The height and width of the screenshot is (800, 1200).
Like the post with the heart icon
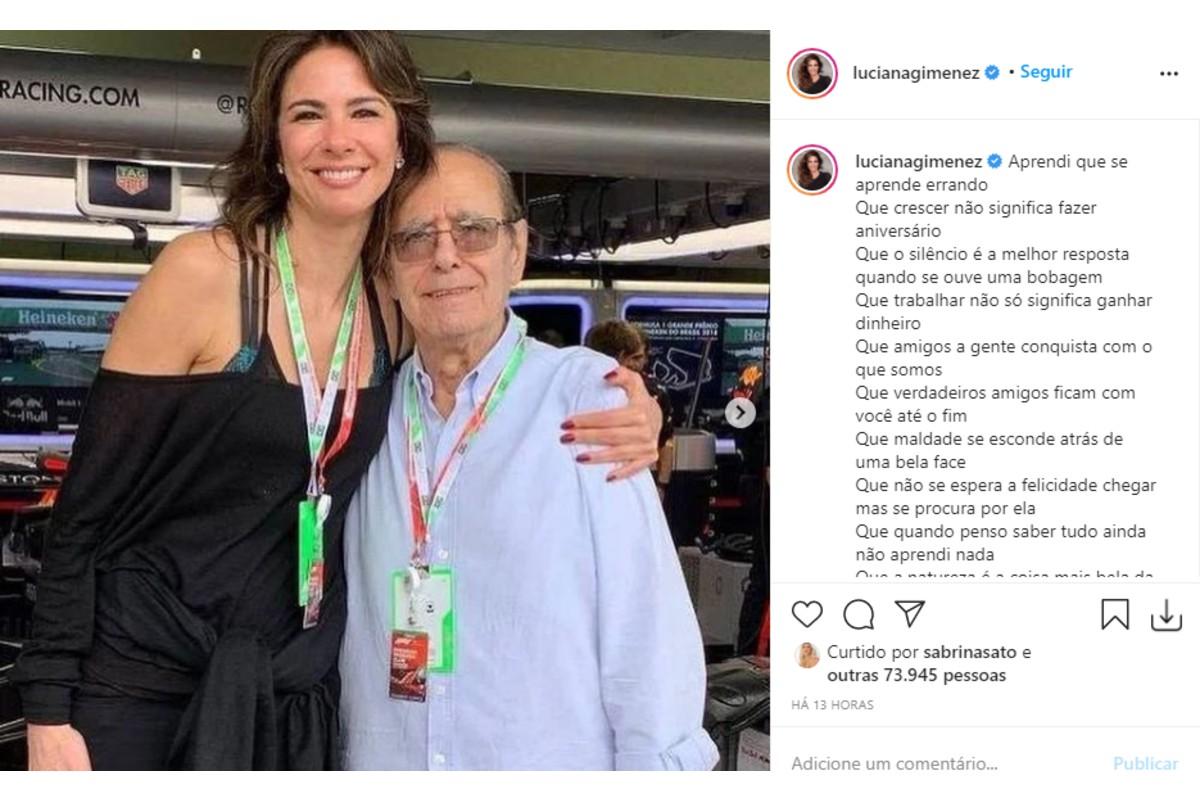click(807, 614)
